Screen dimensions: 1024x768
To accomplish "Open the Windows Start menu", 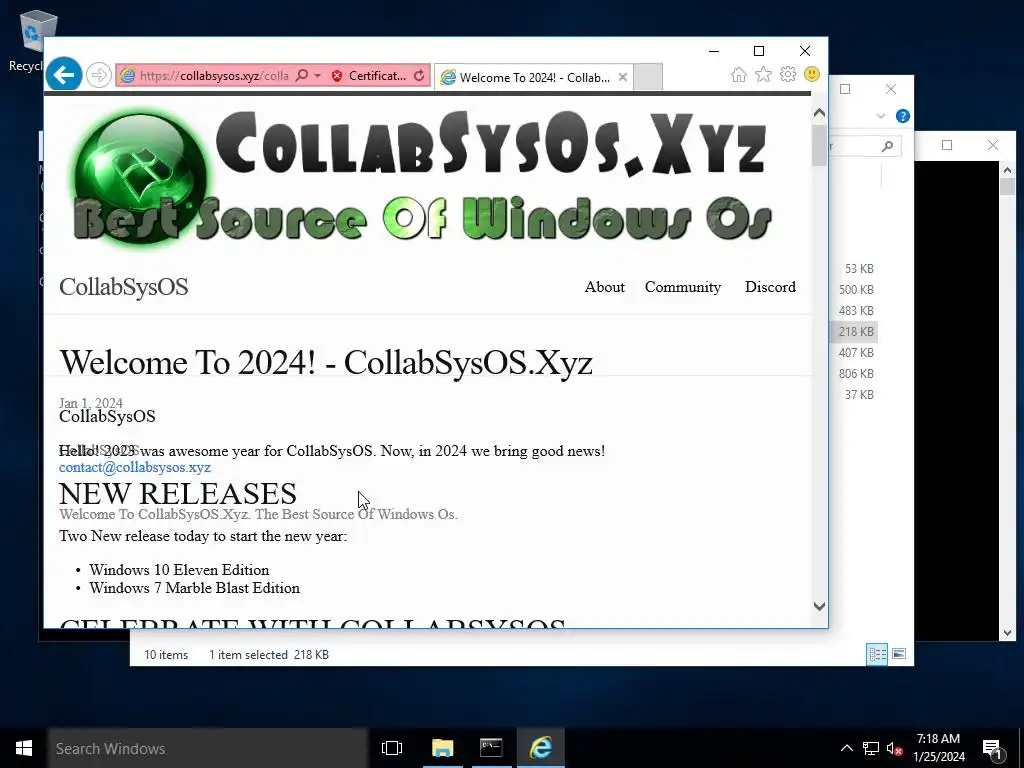I will [x=24, y=748].
